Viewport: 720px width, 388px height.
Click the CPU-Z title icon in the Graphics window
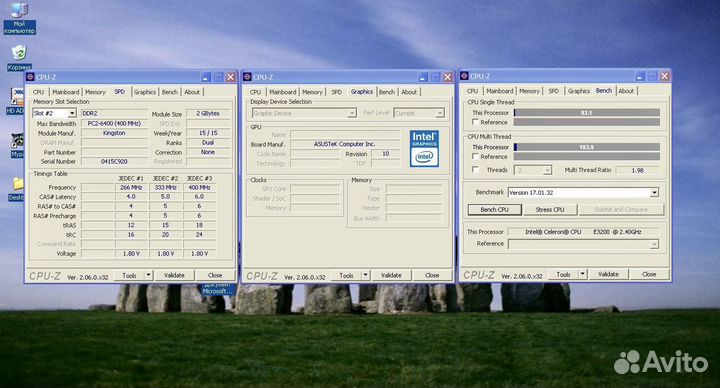coord(247,77)
